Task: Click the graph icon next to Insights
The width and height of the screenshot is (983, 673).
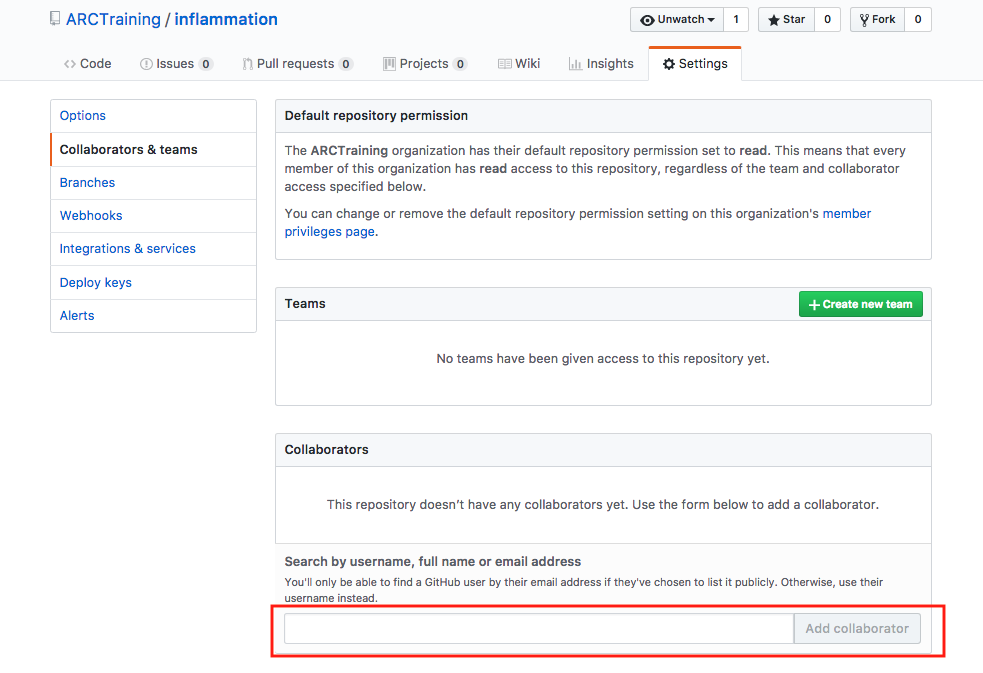Action: 576,63
